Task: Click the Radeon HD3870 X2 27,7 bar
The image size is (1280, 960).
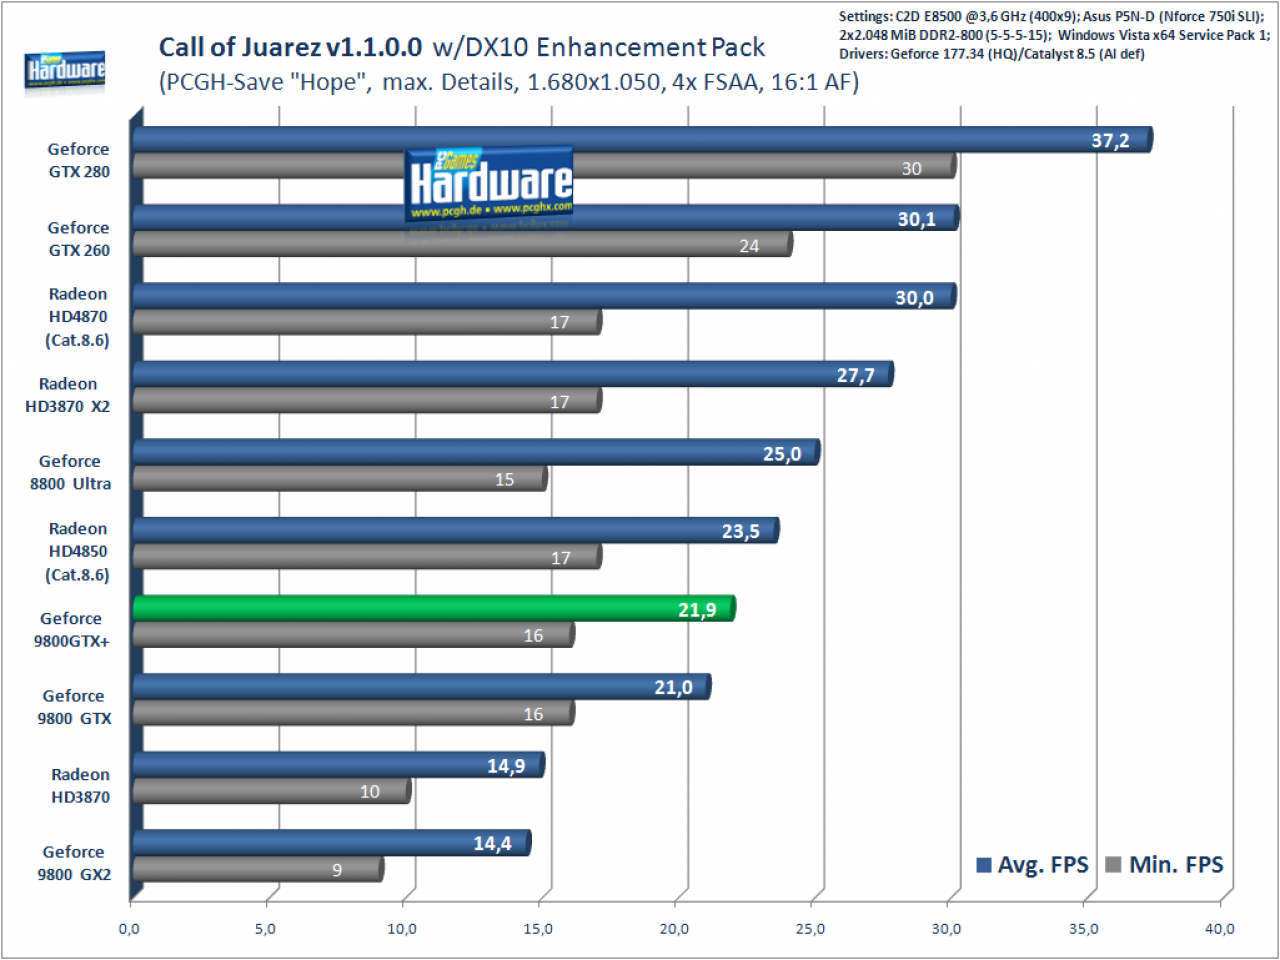Action: click(513, 374)
